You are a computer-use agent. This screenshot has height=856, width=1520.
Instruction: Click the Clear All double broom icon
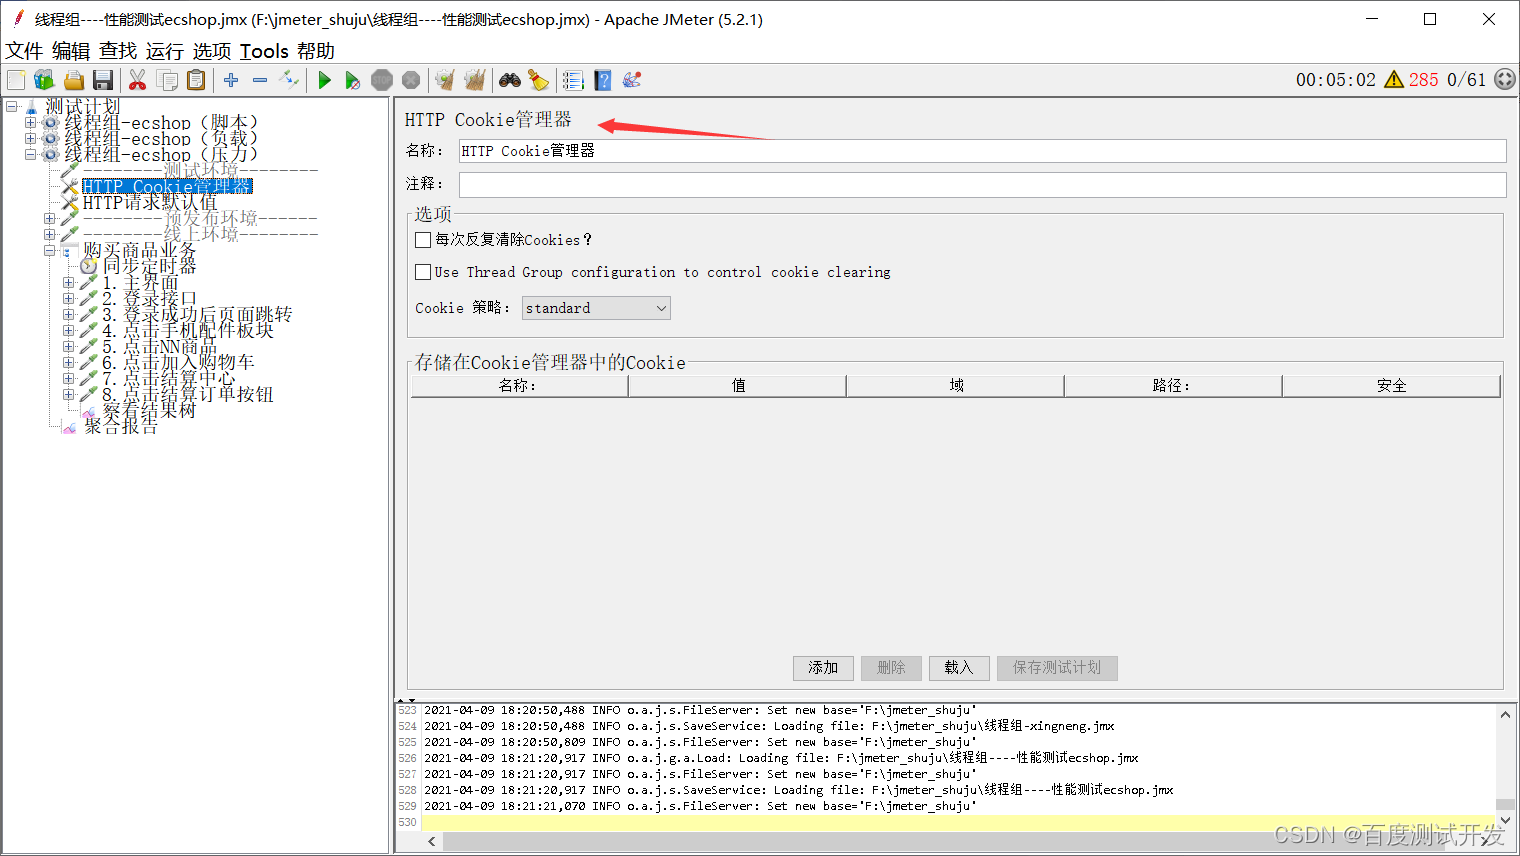click(474, 80)
